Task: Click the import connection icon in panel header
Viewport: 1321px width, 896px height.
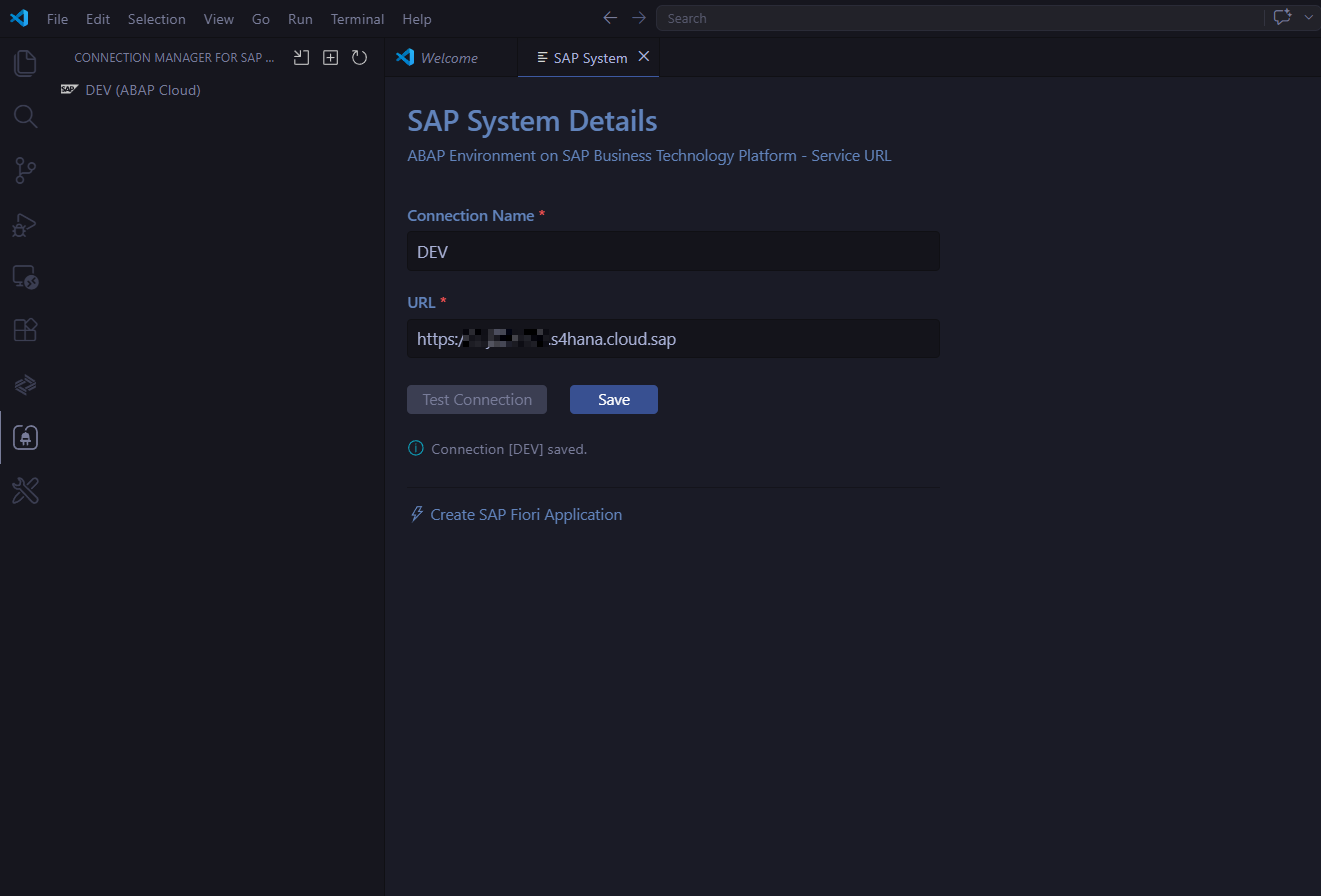Action: pos(301,58)
